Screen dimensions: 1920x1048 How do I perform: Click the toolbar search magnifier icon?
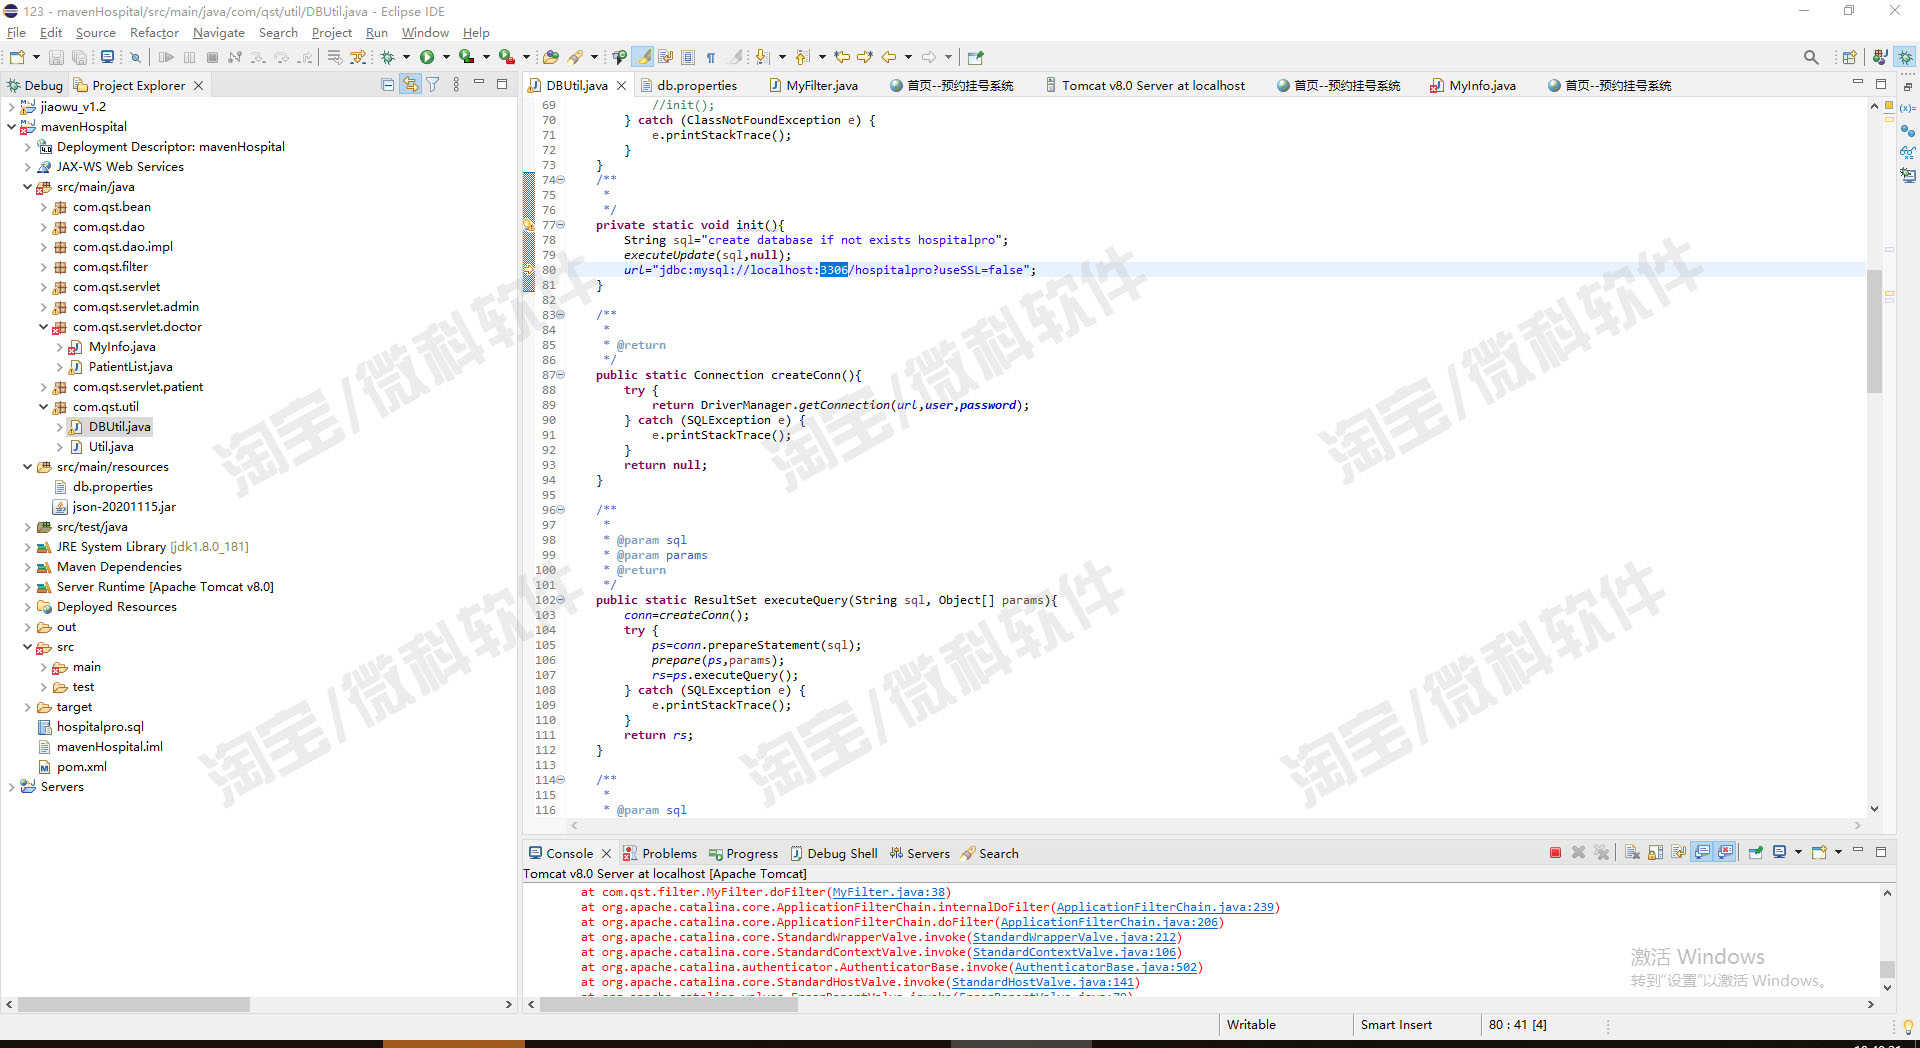click(x=1811, y=57)
